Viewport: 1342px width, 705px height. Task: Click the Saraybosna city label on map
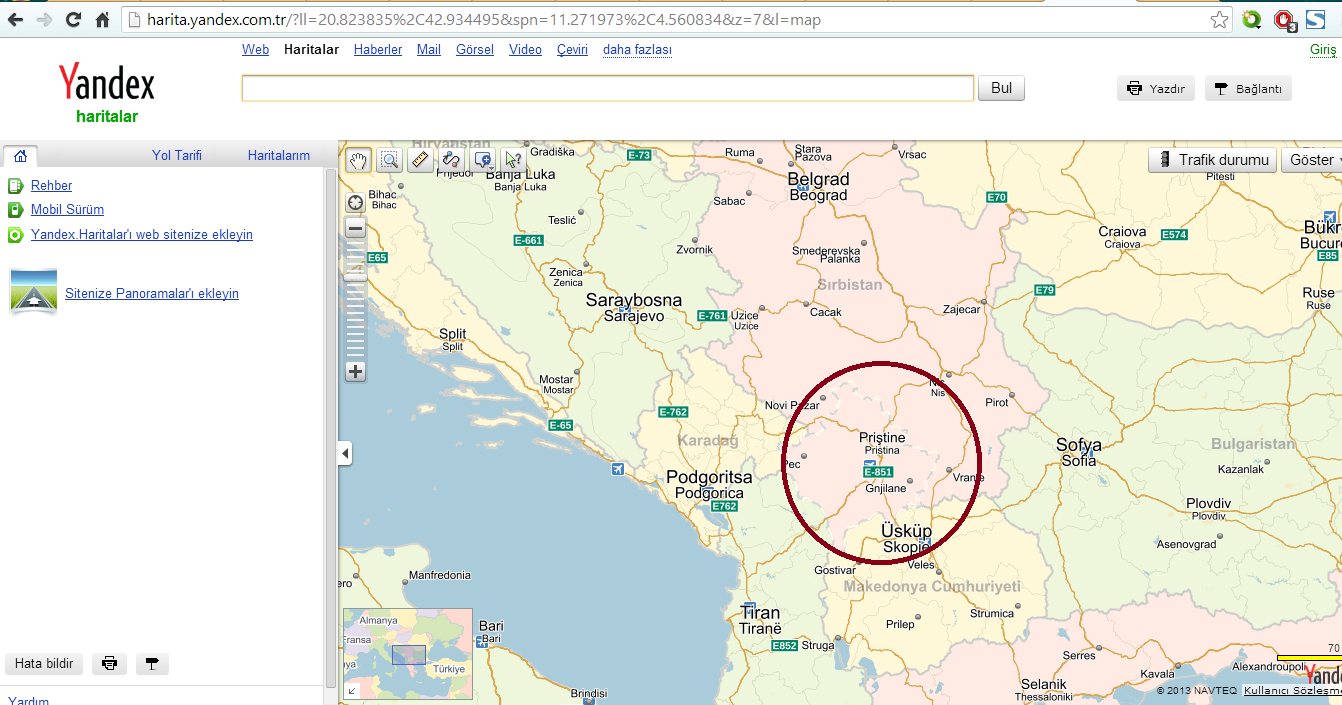coord(634,300)
